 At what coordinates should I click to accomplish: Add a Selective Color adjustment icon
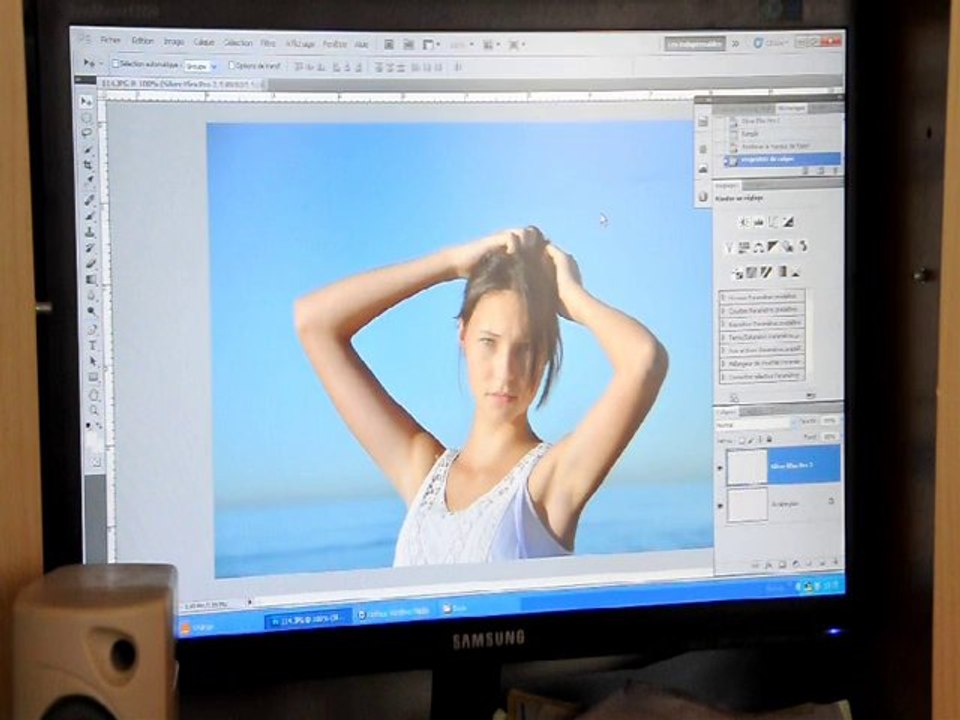coord(795,272)
